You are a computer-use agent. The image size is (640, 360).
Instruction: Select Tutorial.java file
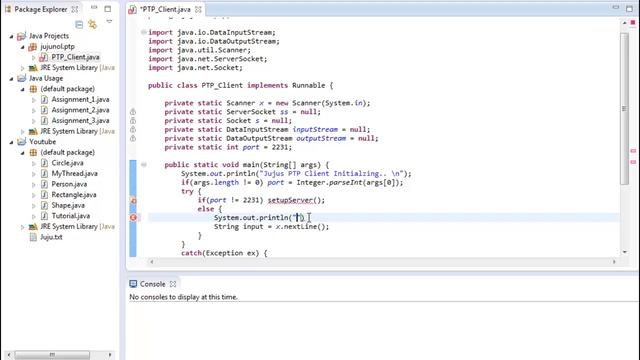71,216
